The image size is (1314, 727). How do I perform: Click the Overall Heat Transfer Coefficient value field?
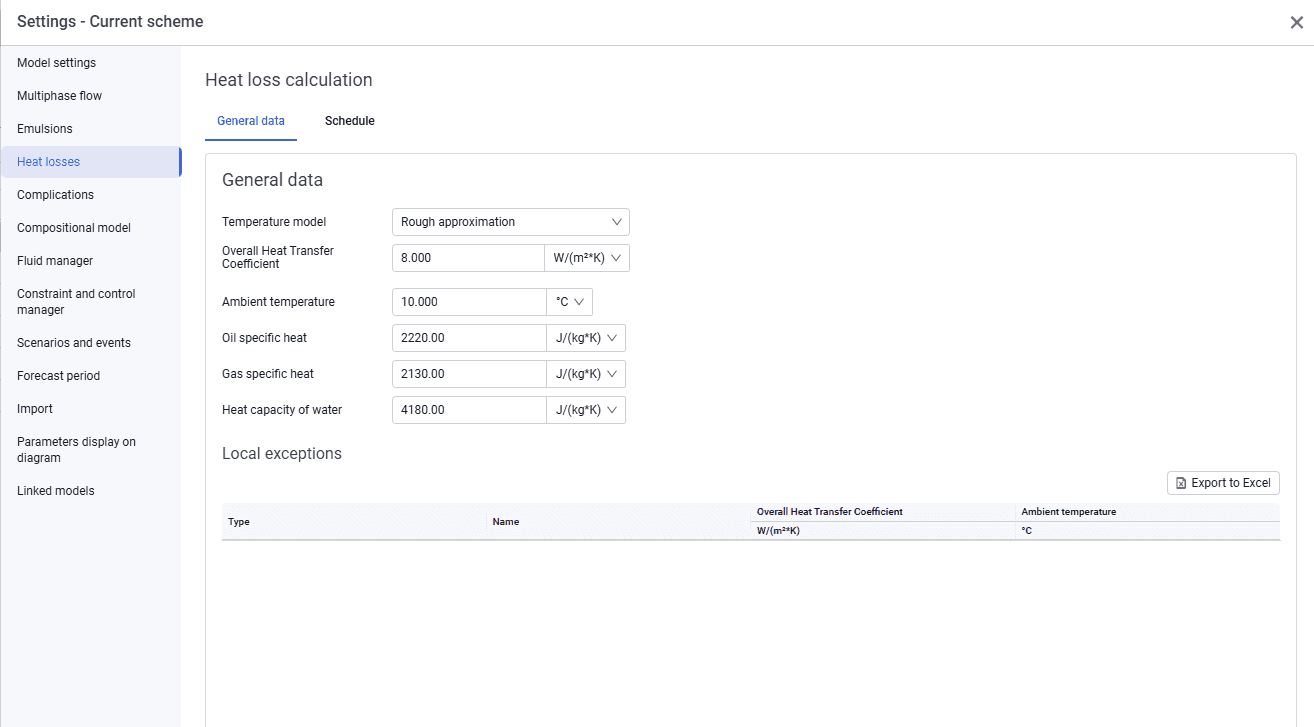tap(468, 258)
